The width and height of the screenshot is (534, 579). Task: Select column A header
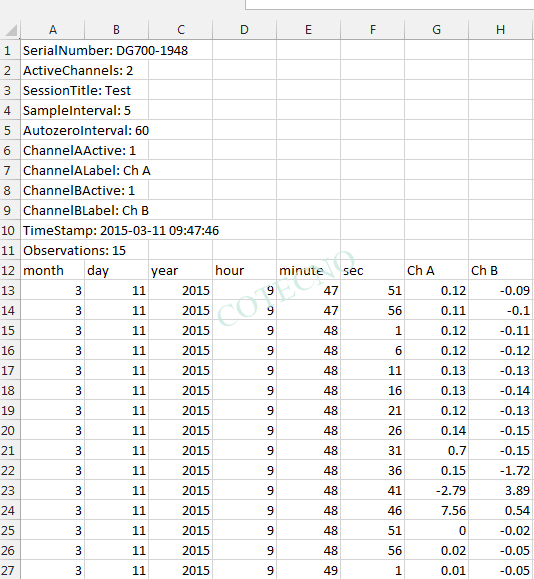tap(53, 30)
